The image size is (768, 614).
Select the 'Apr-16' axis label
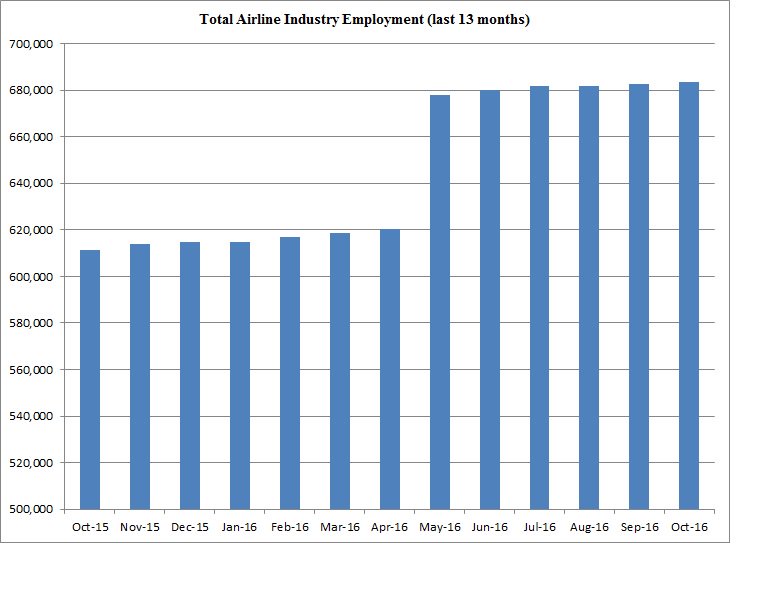[x=389, y=527]
